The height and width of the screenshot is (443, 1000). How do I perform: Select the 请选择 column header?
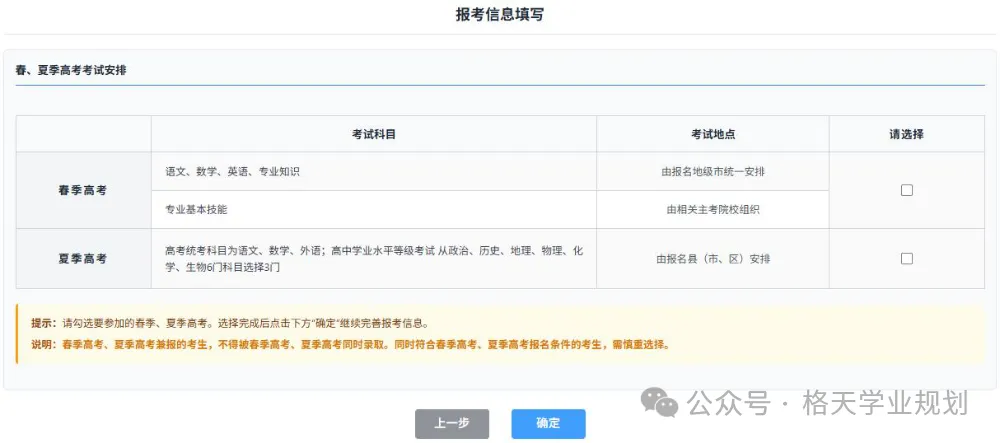click(906, 134)
